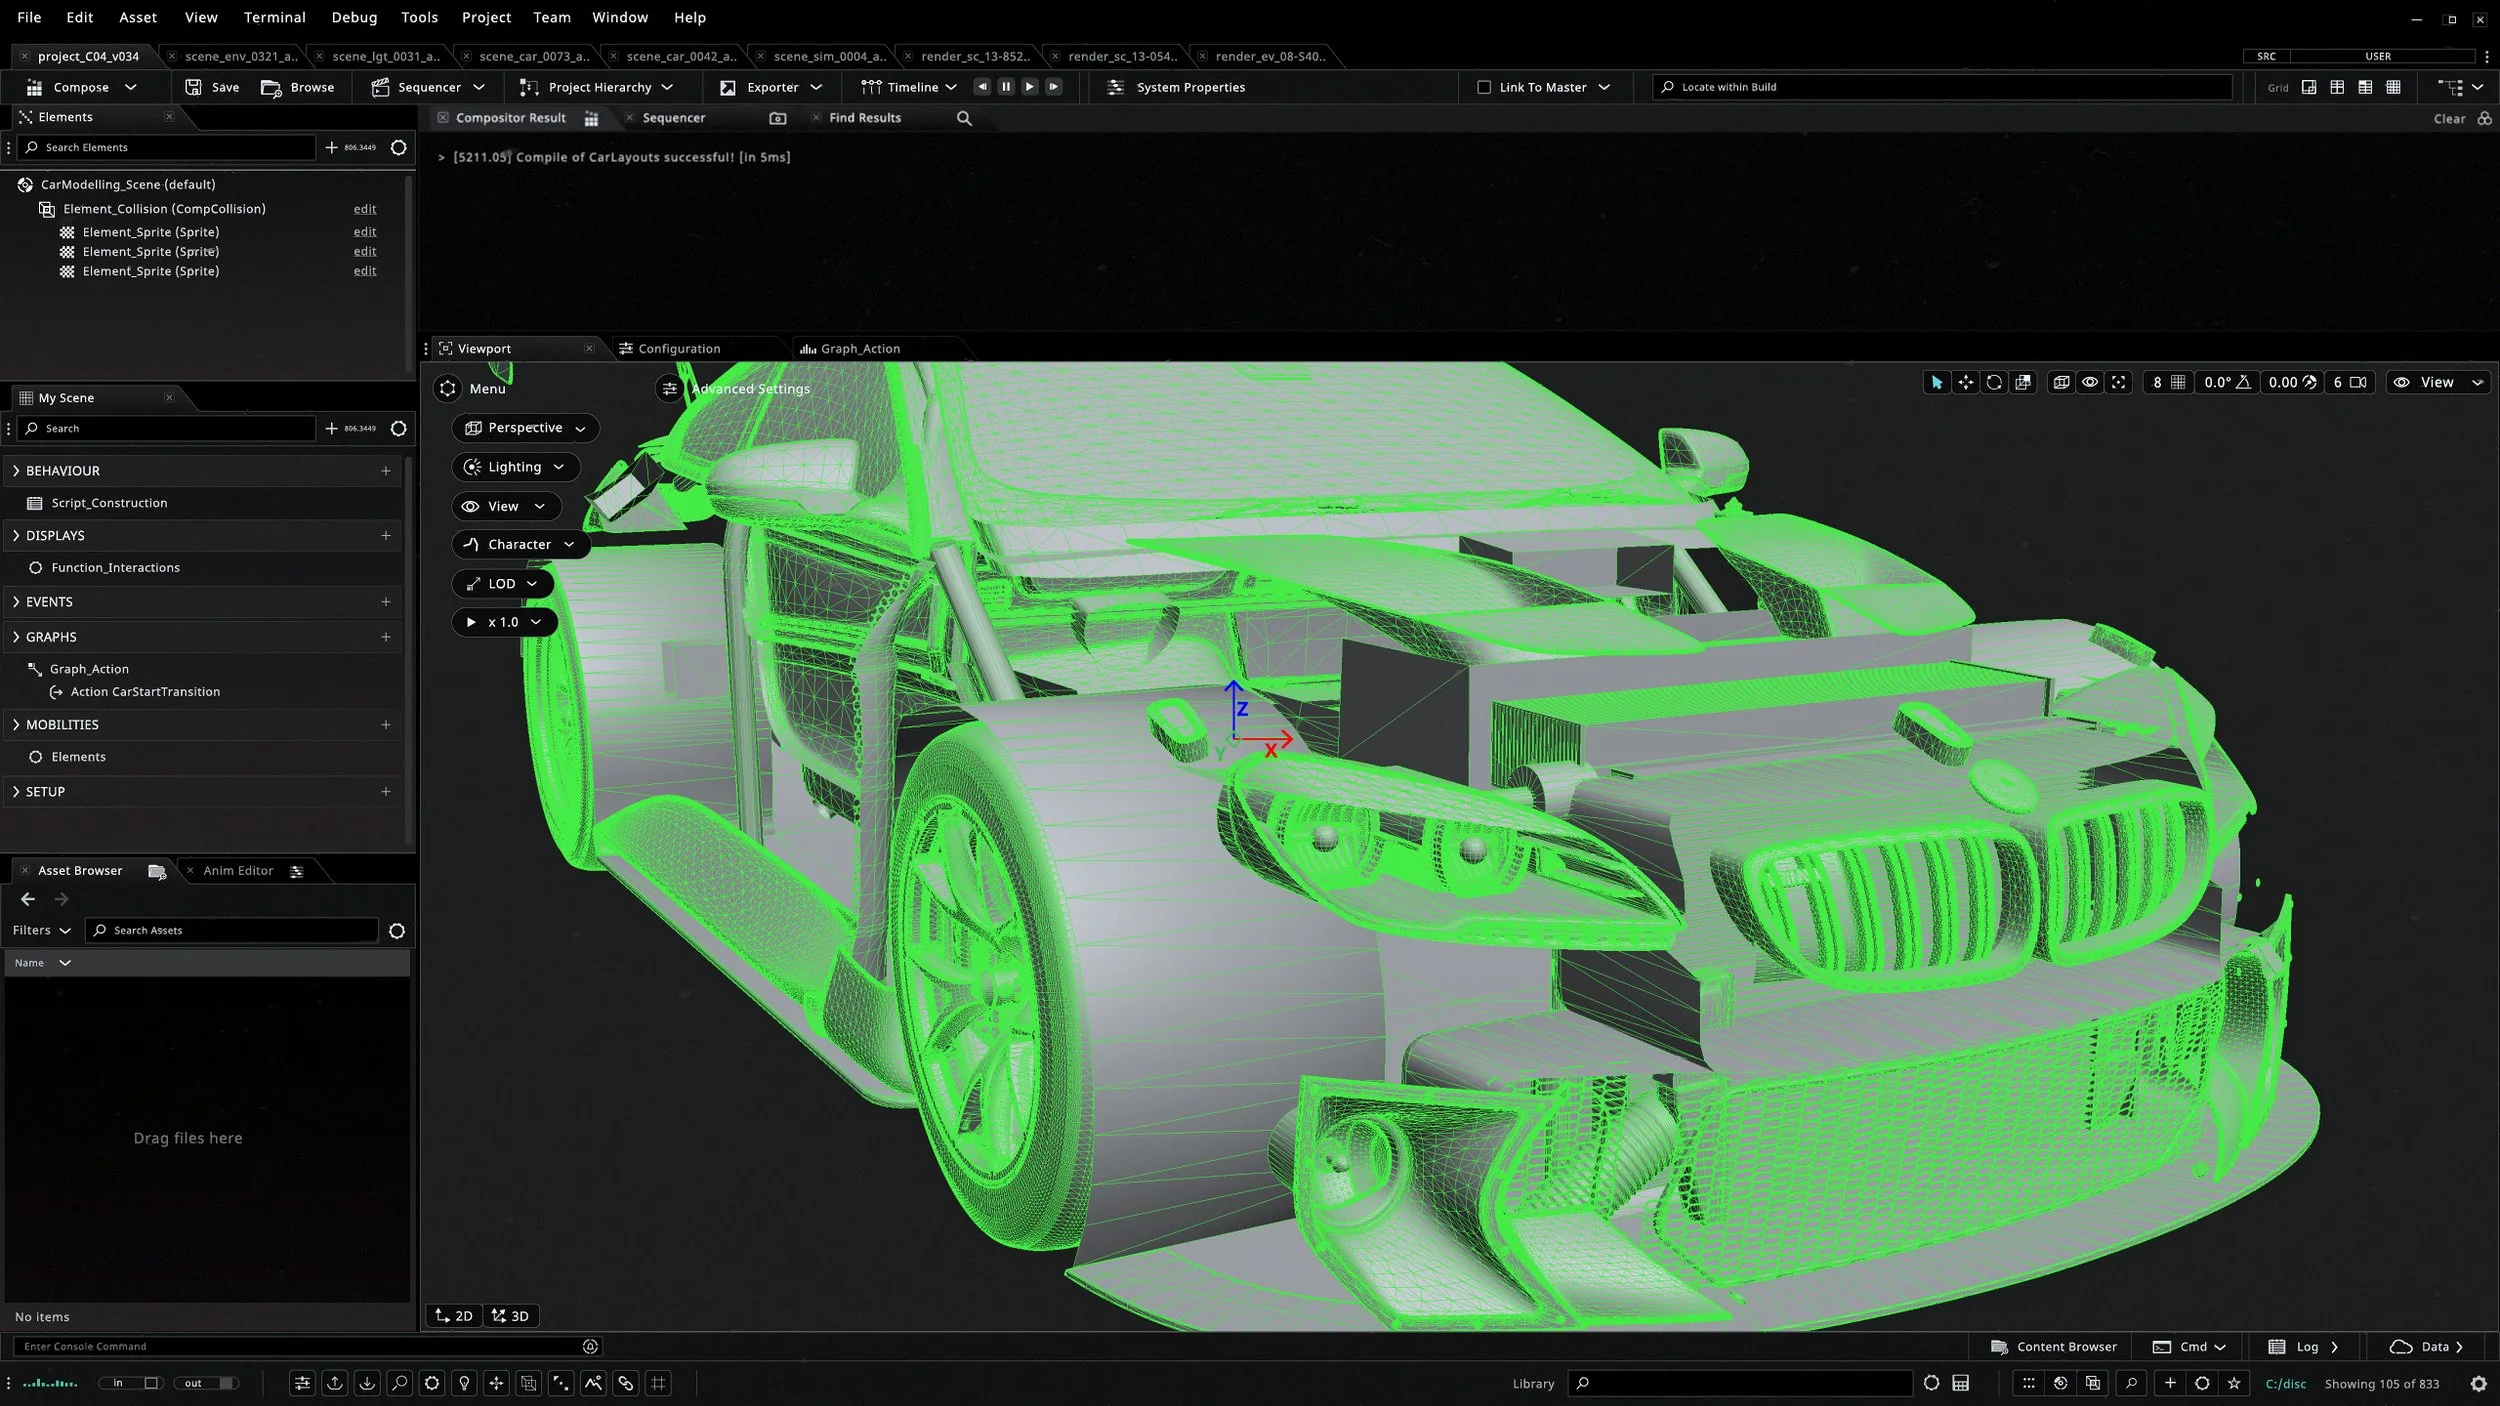Click the hash grid icon in bottom toolbar
The image size is (2500, 1406).
(x=658, y=1383)
